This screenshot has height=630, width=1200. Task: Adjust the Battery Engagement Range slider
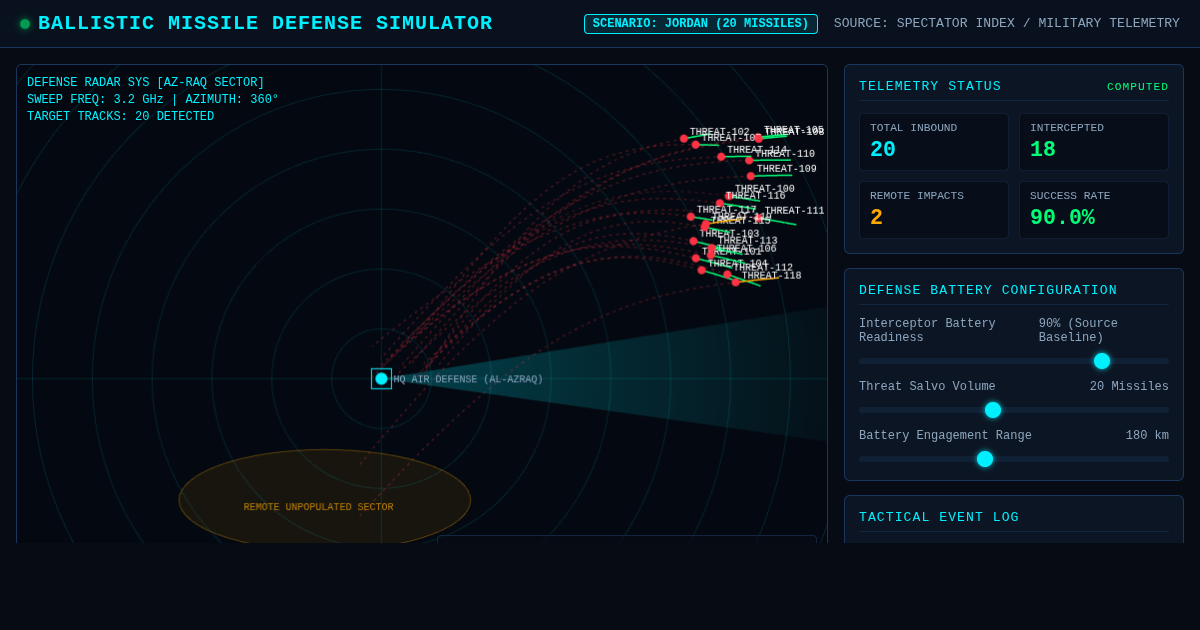[x=1014, y=459]
